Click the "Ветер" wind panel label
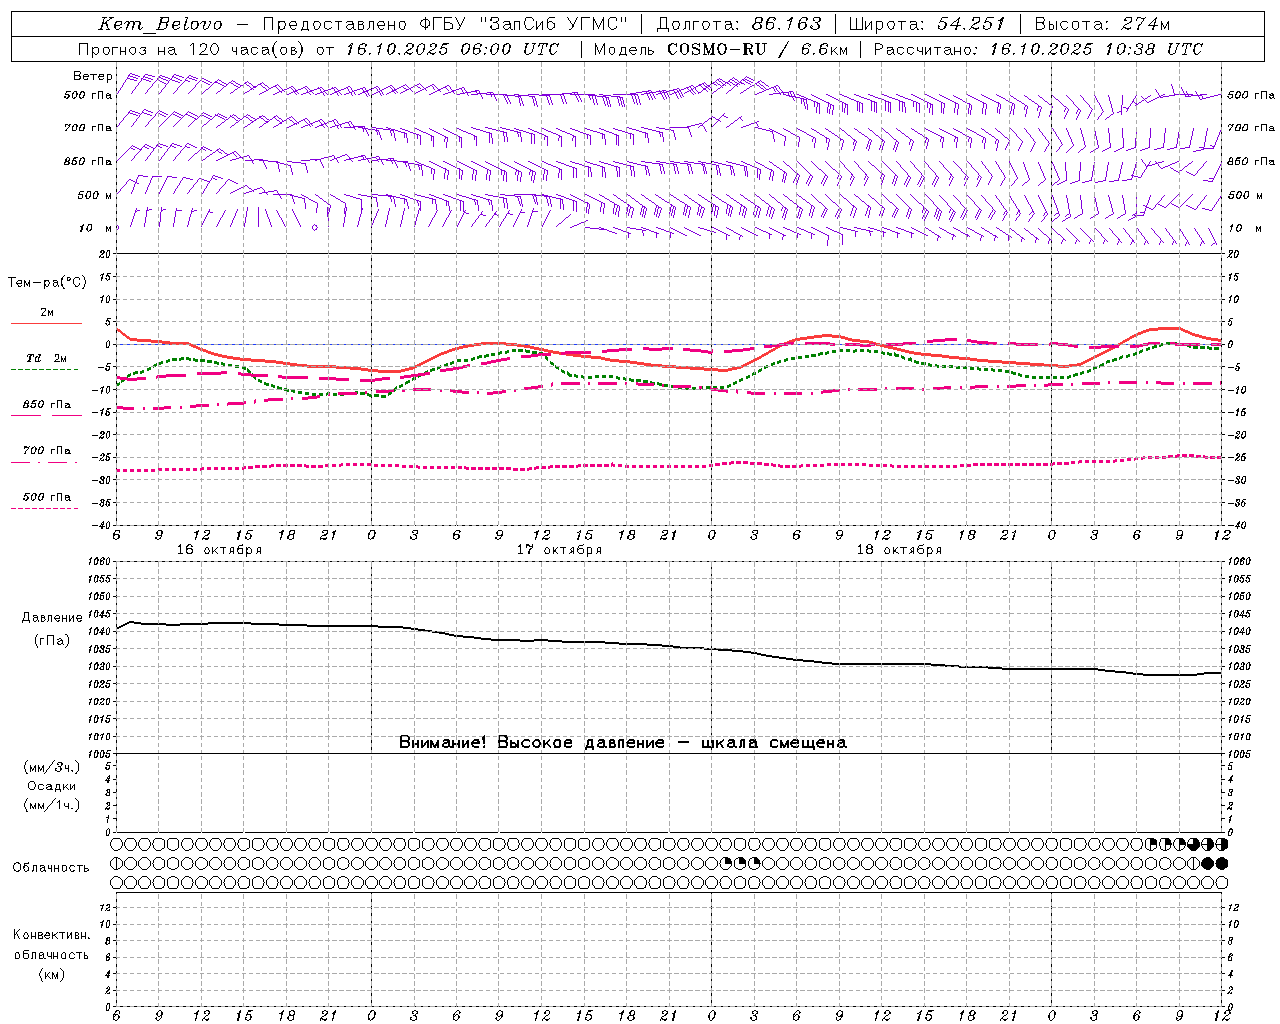Screen dimensions: 1280x1024 pos(93,76)
